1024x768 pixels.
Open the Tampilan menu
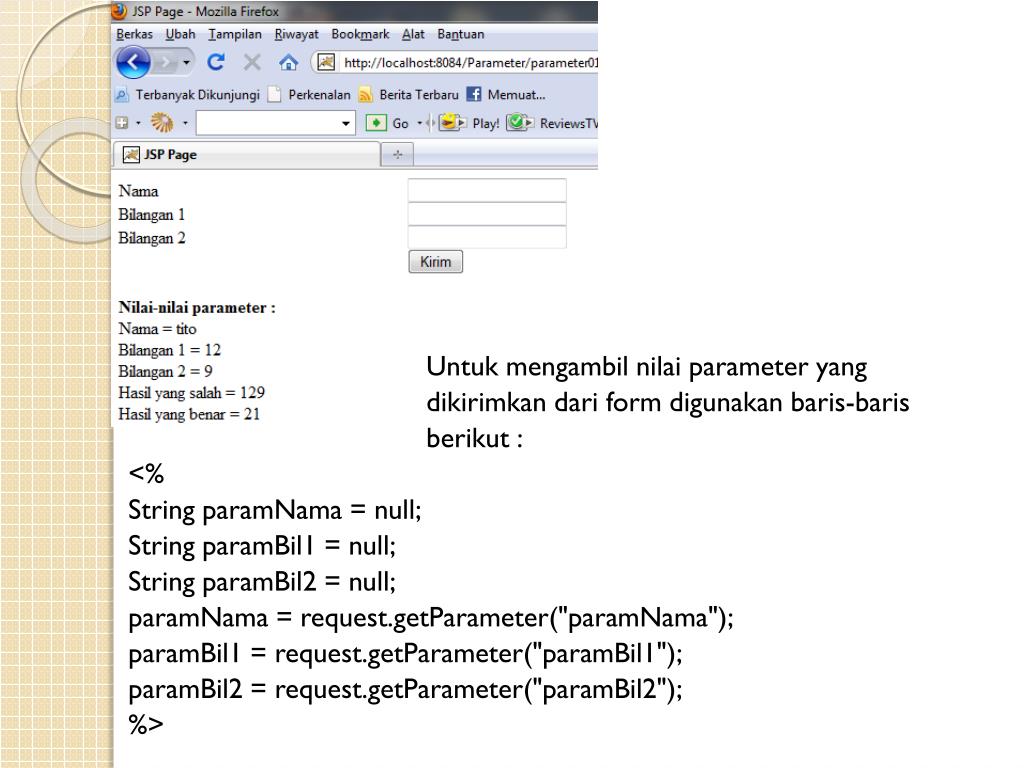235,34
